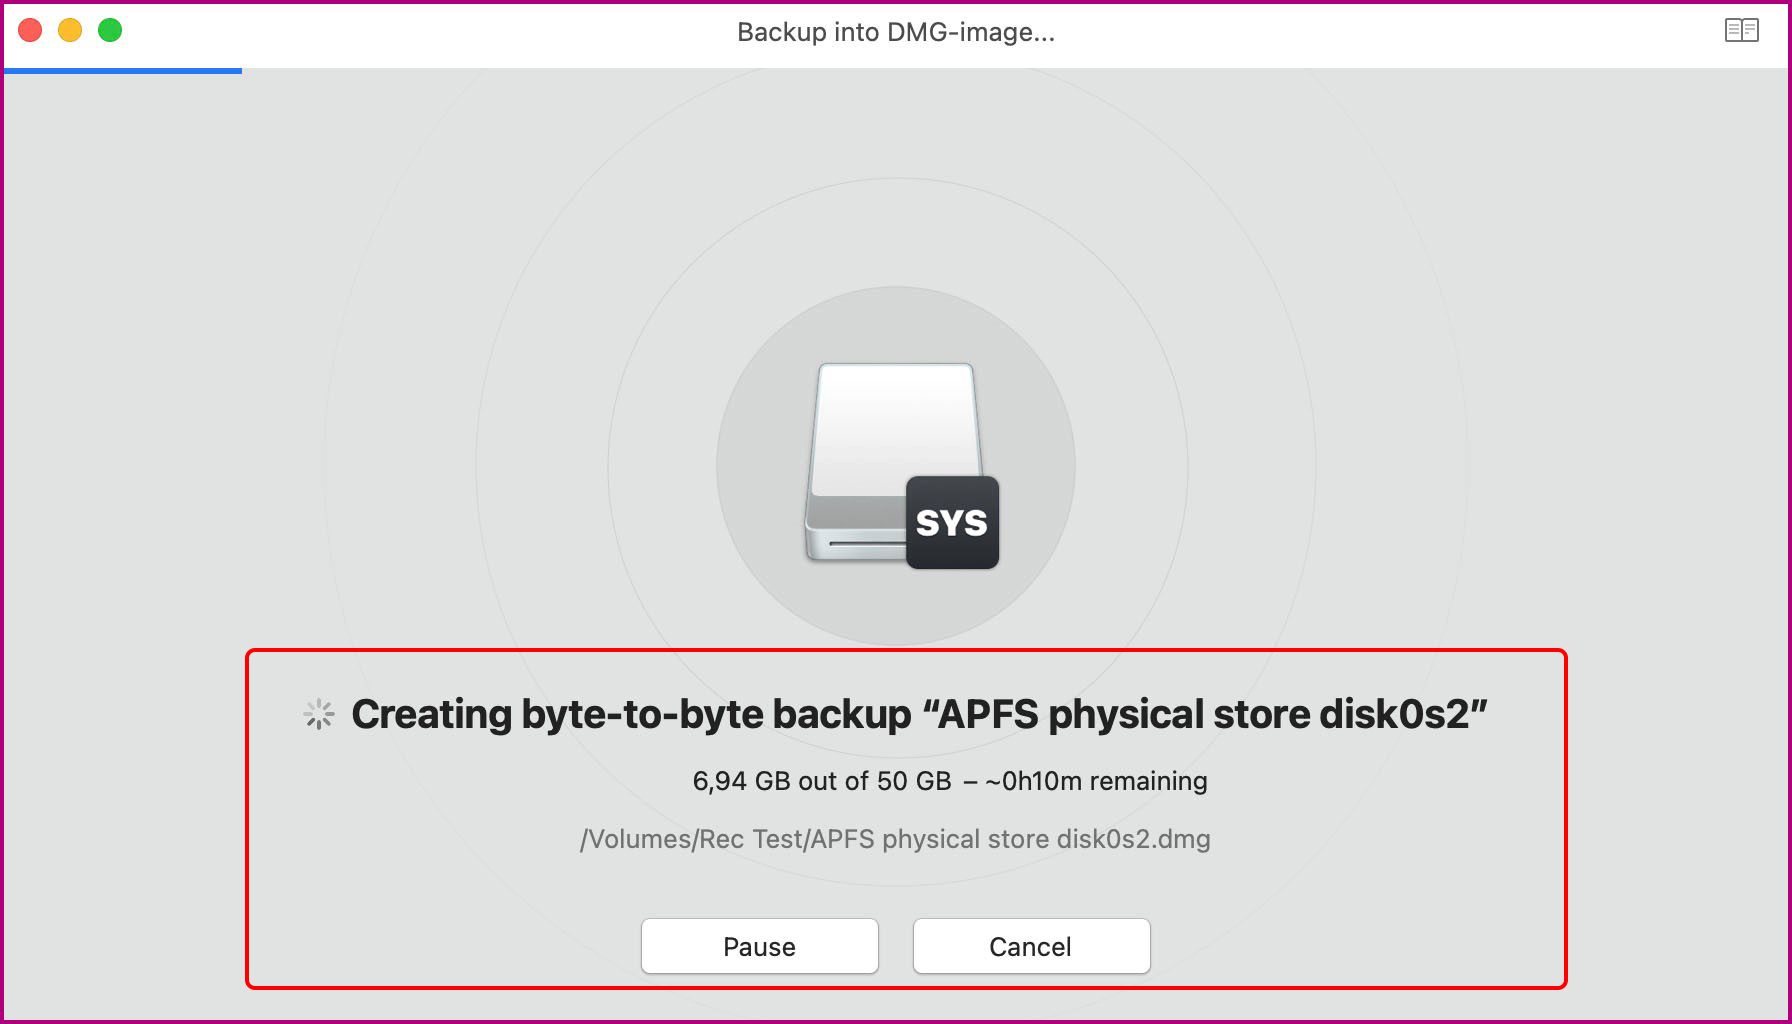Pause the byte-to-byte backup

point(759,946)
